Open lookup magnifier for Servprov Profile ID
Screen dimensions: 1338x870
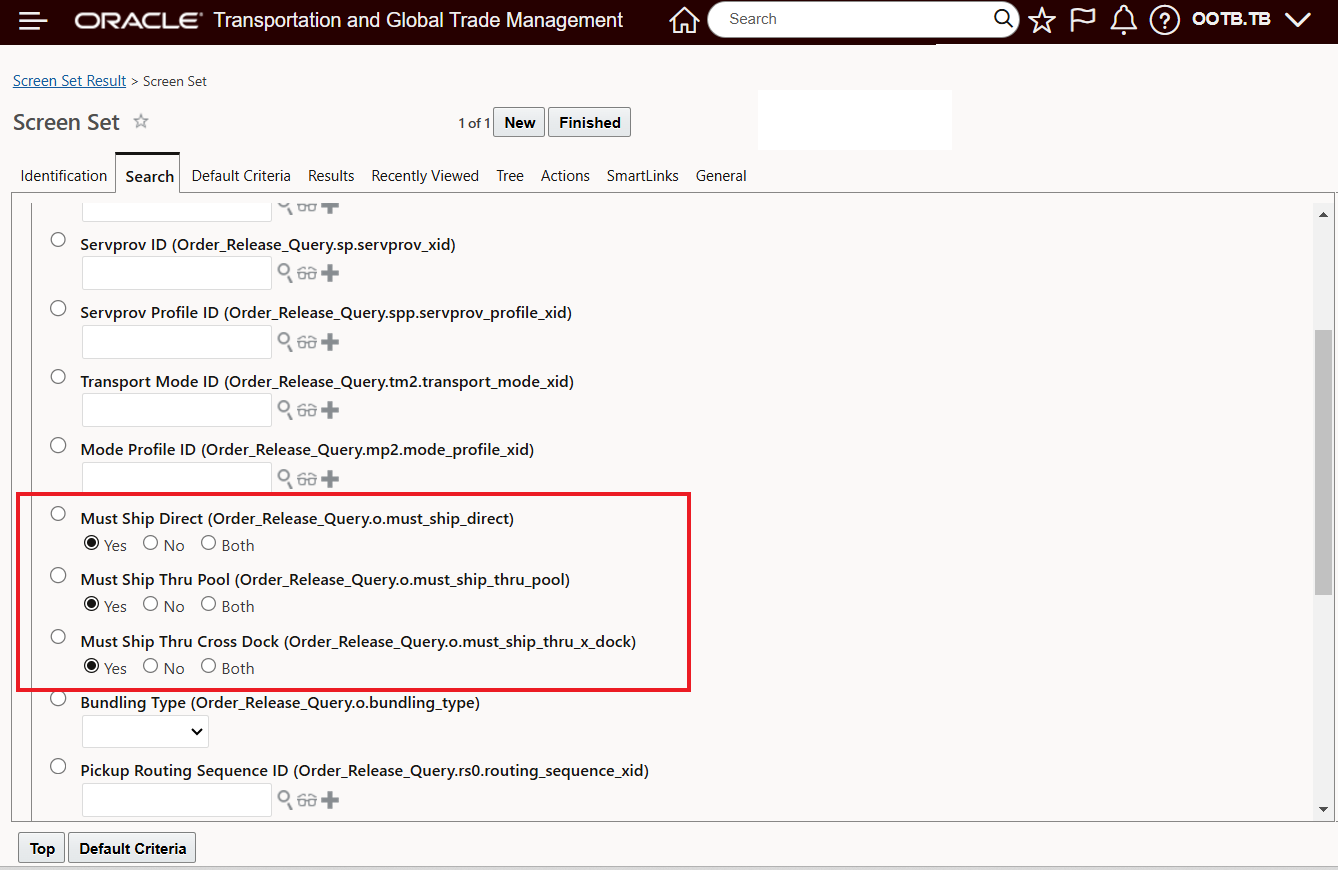[x=285, y=342]
